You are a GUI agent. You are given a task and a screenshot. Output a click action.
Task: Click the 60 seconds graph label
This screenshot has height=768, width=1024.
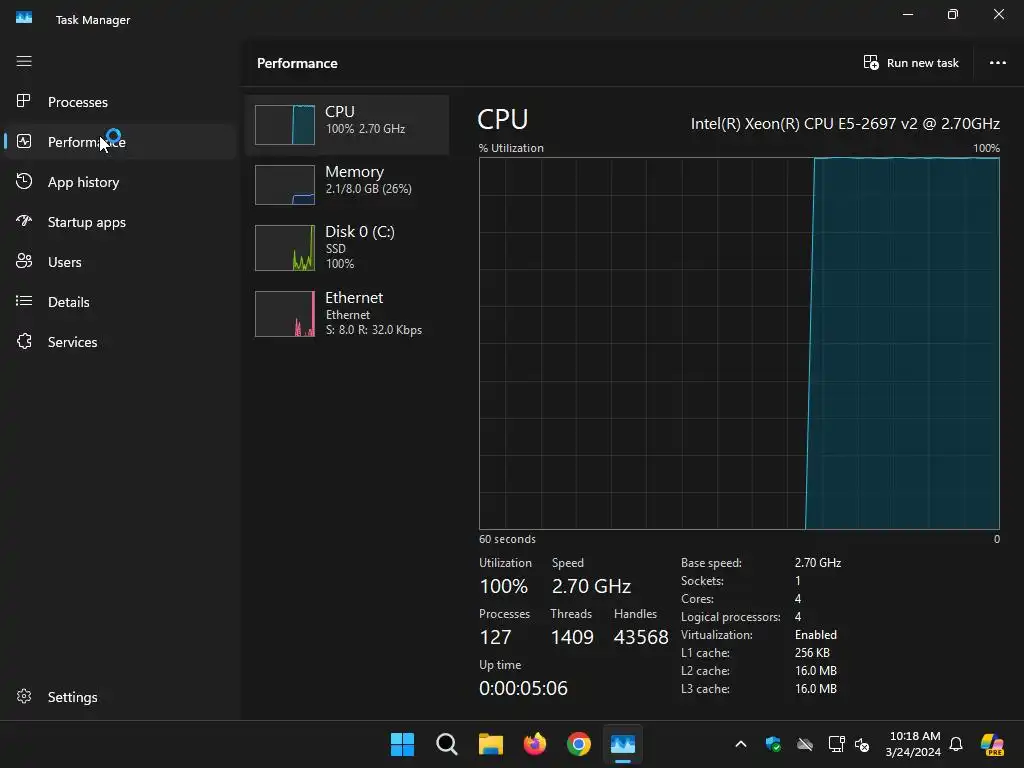point(507,539)
